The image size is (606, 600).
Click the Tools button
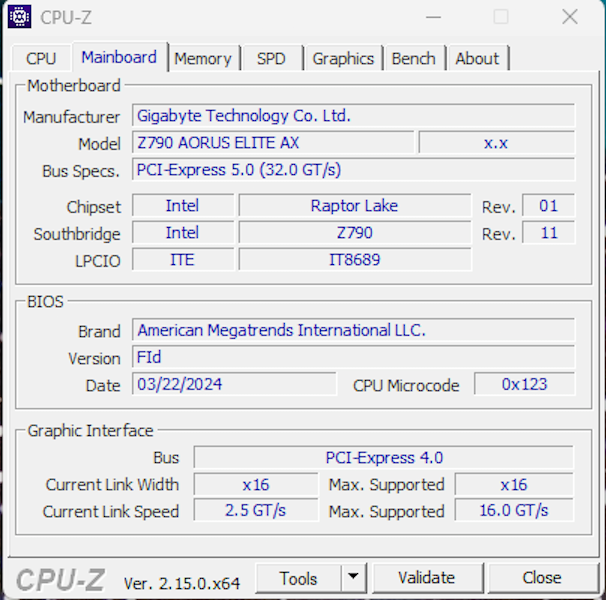298,578
